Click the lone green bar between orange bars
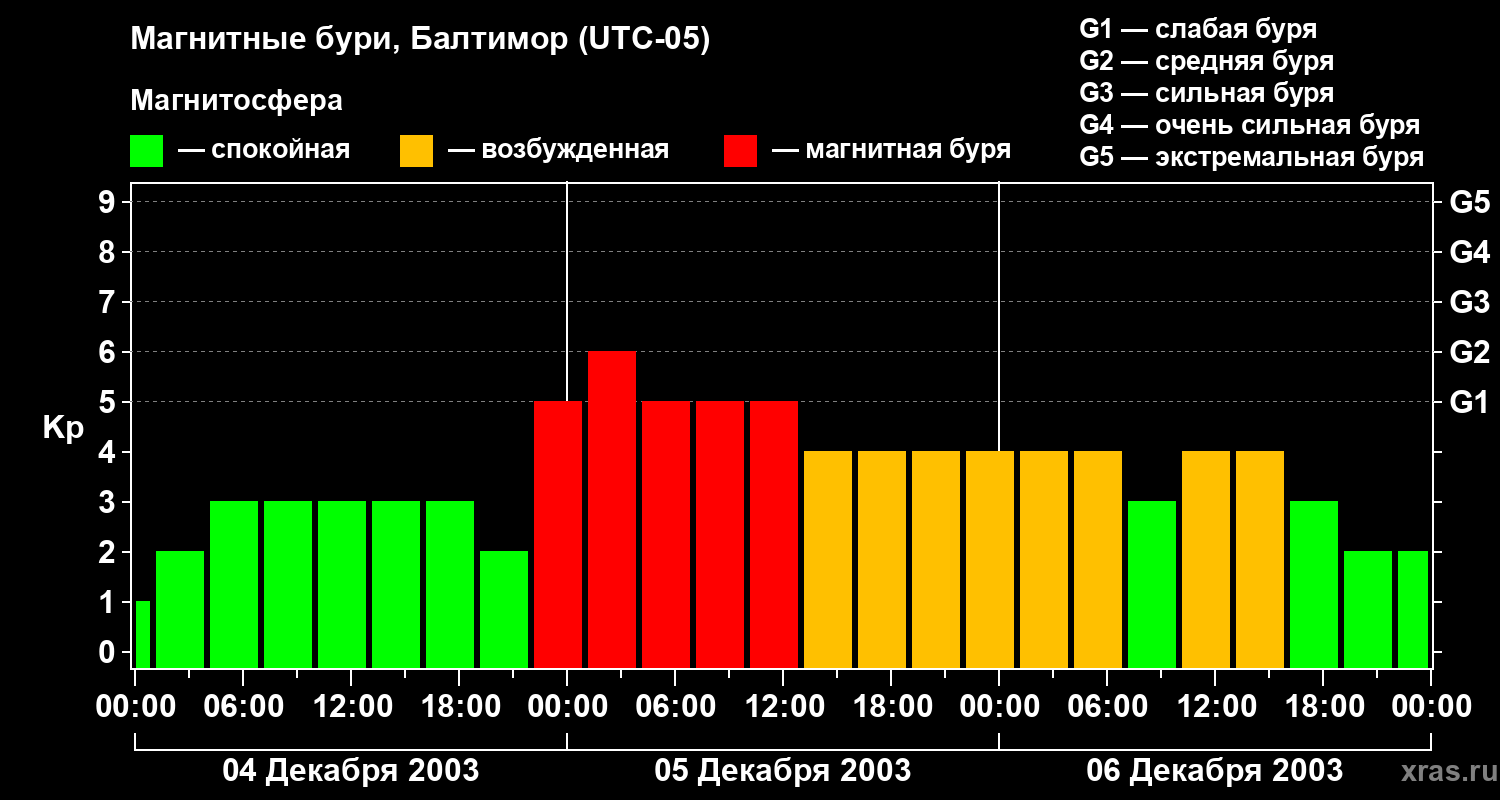Image resolution: width=1500 pixels, height=800 pixels. click(x=1152, y=585)
